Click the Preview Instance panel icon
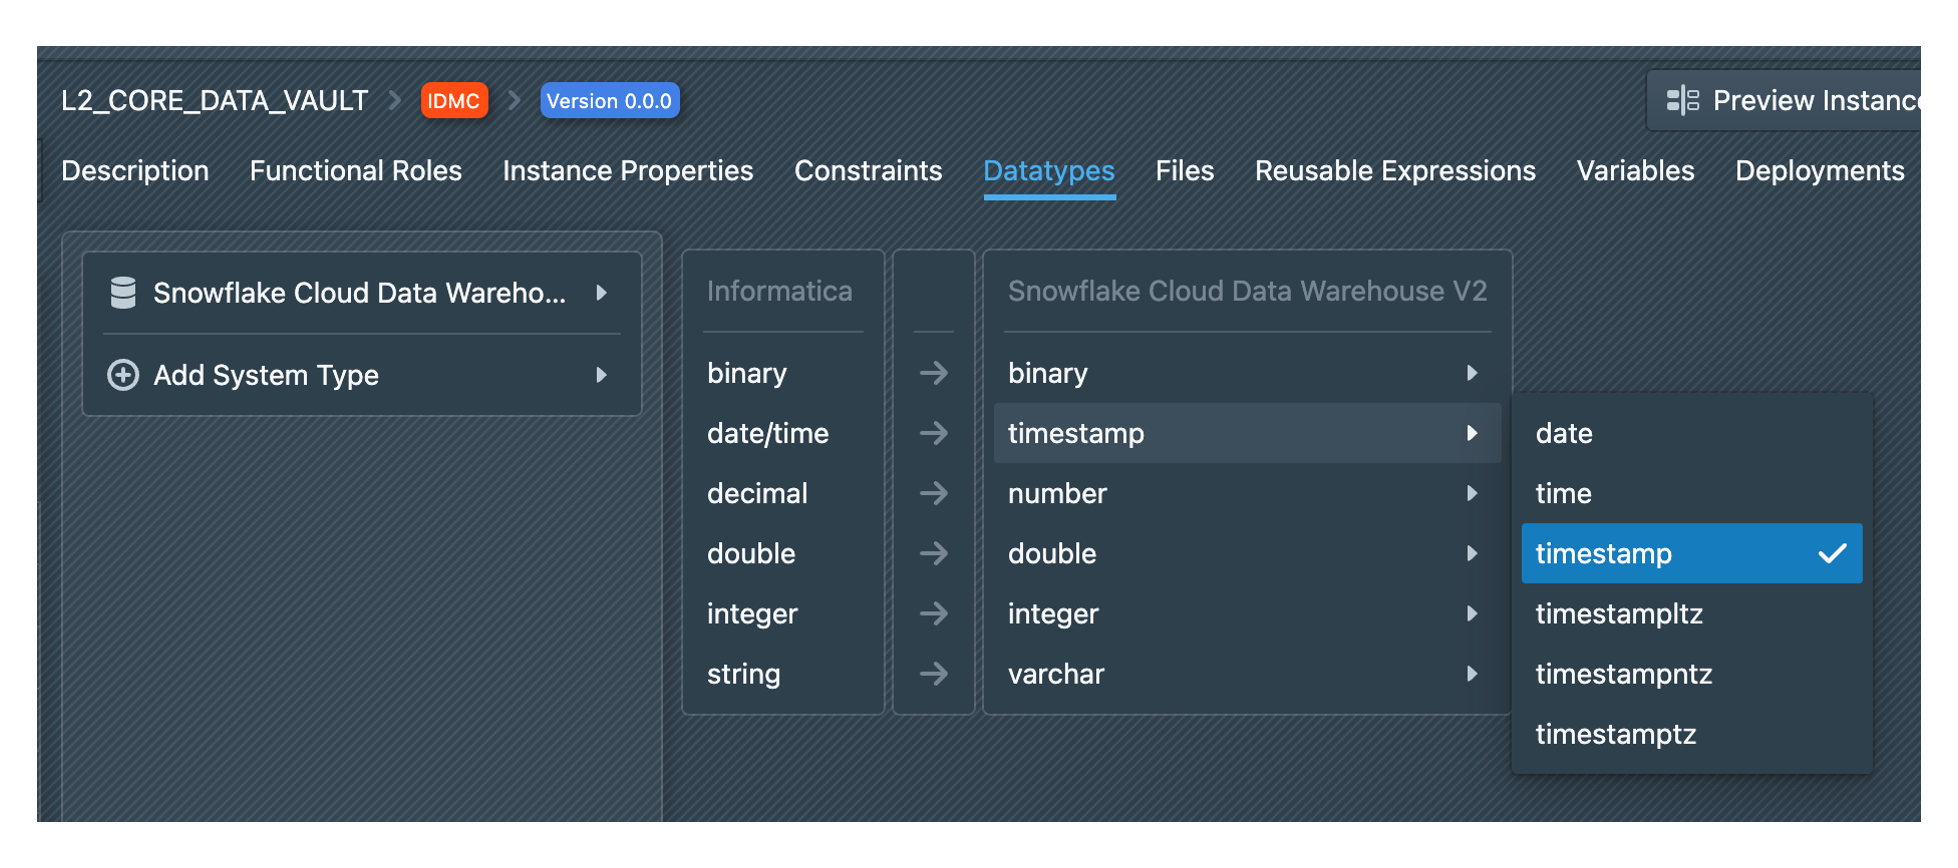Viewport: 1958px width, 868px height. coord(1682,100)
